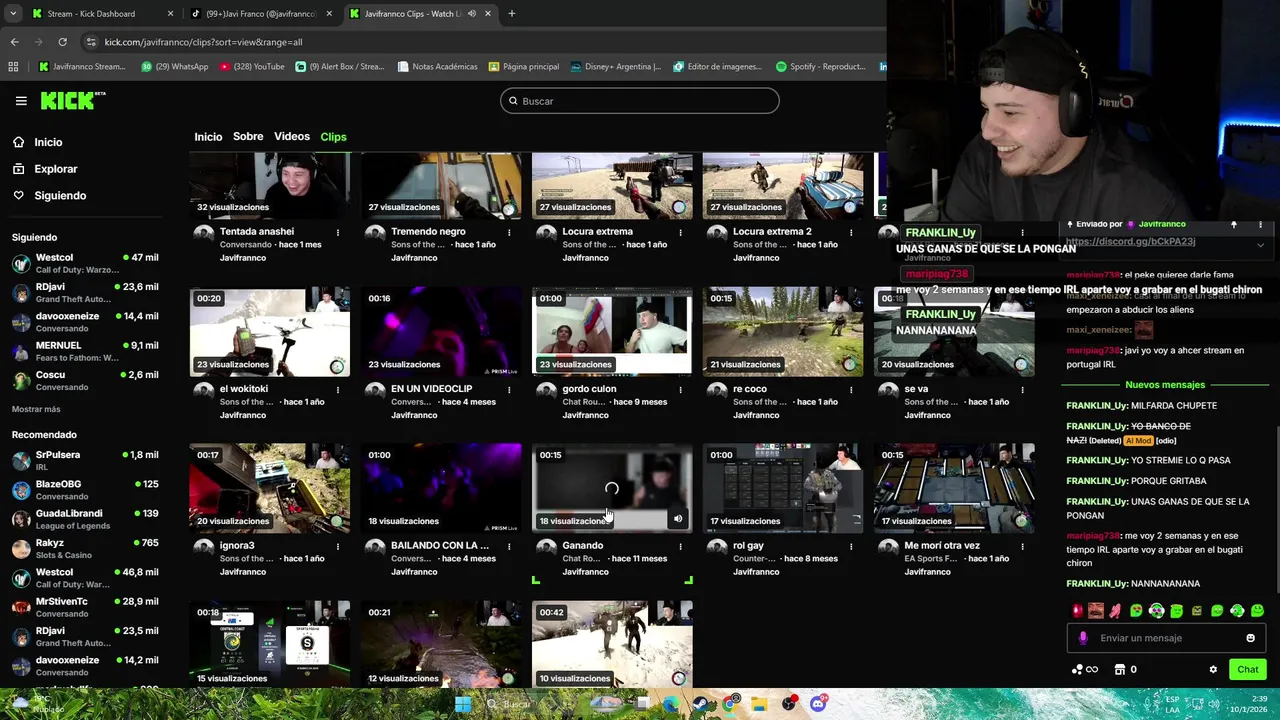Open chat settings gear icon
The width and height of the screenshot is (1280, 720).
[1213, 670]
